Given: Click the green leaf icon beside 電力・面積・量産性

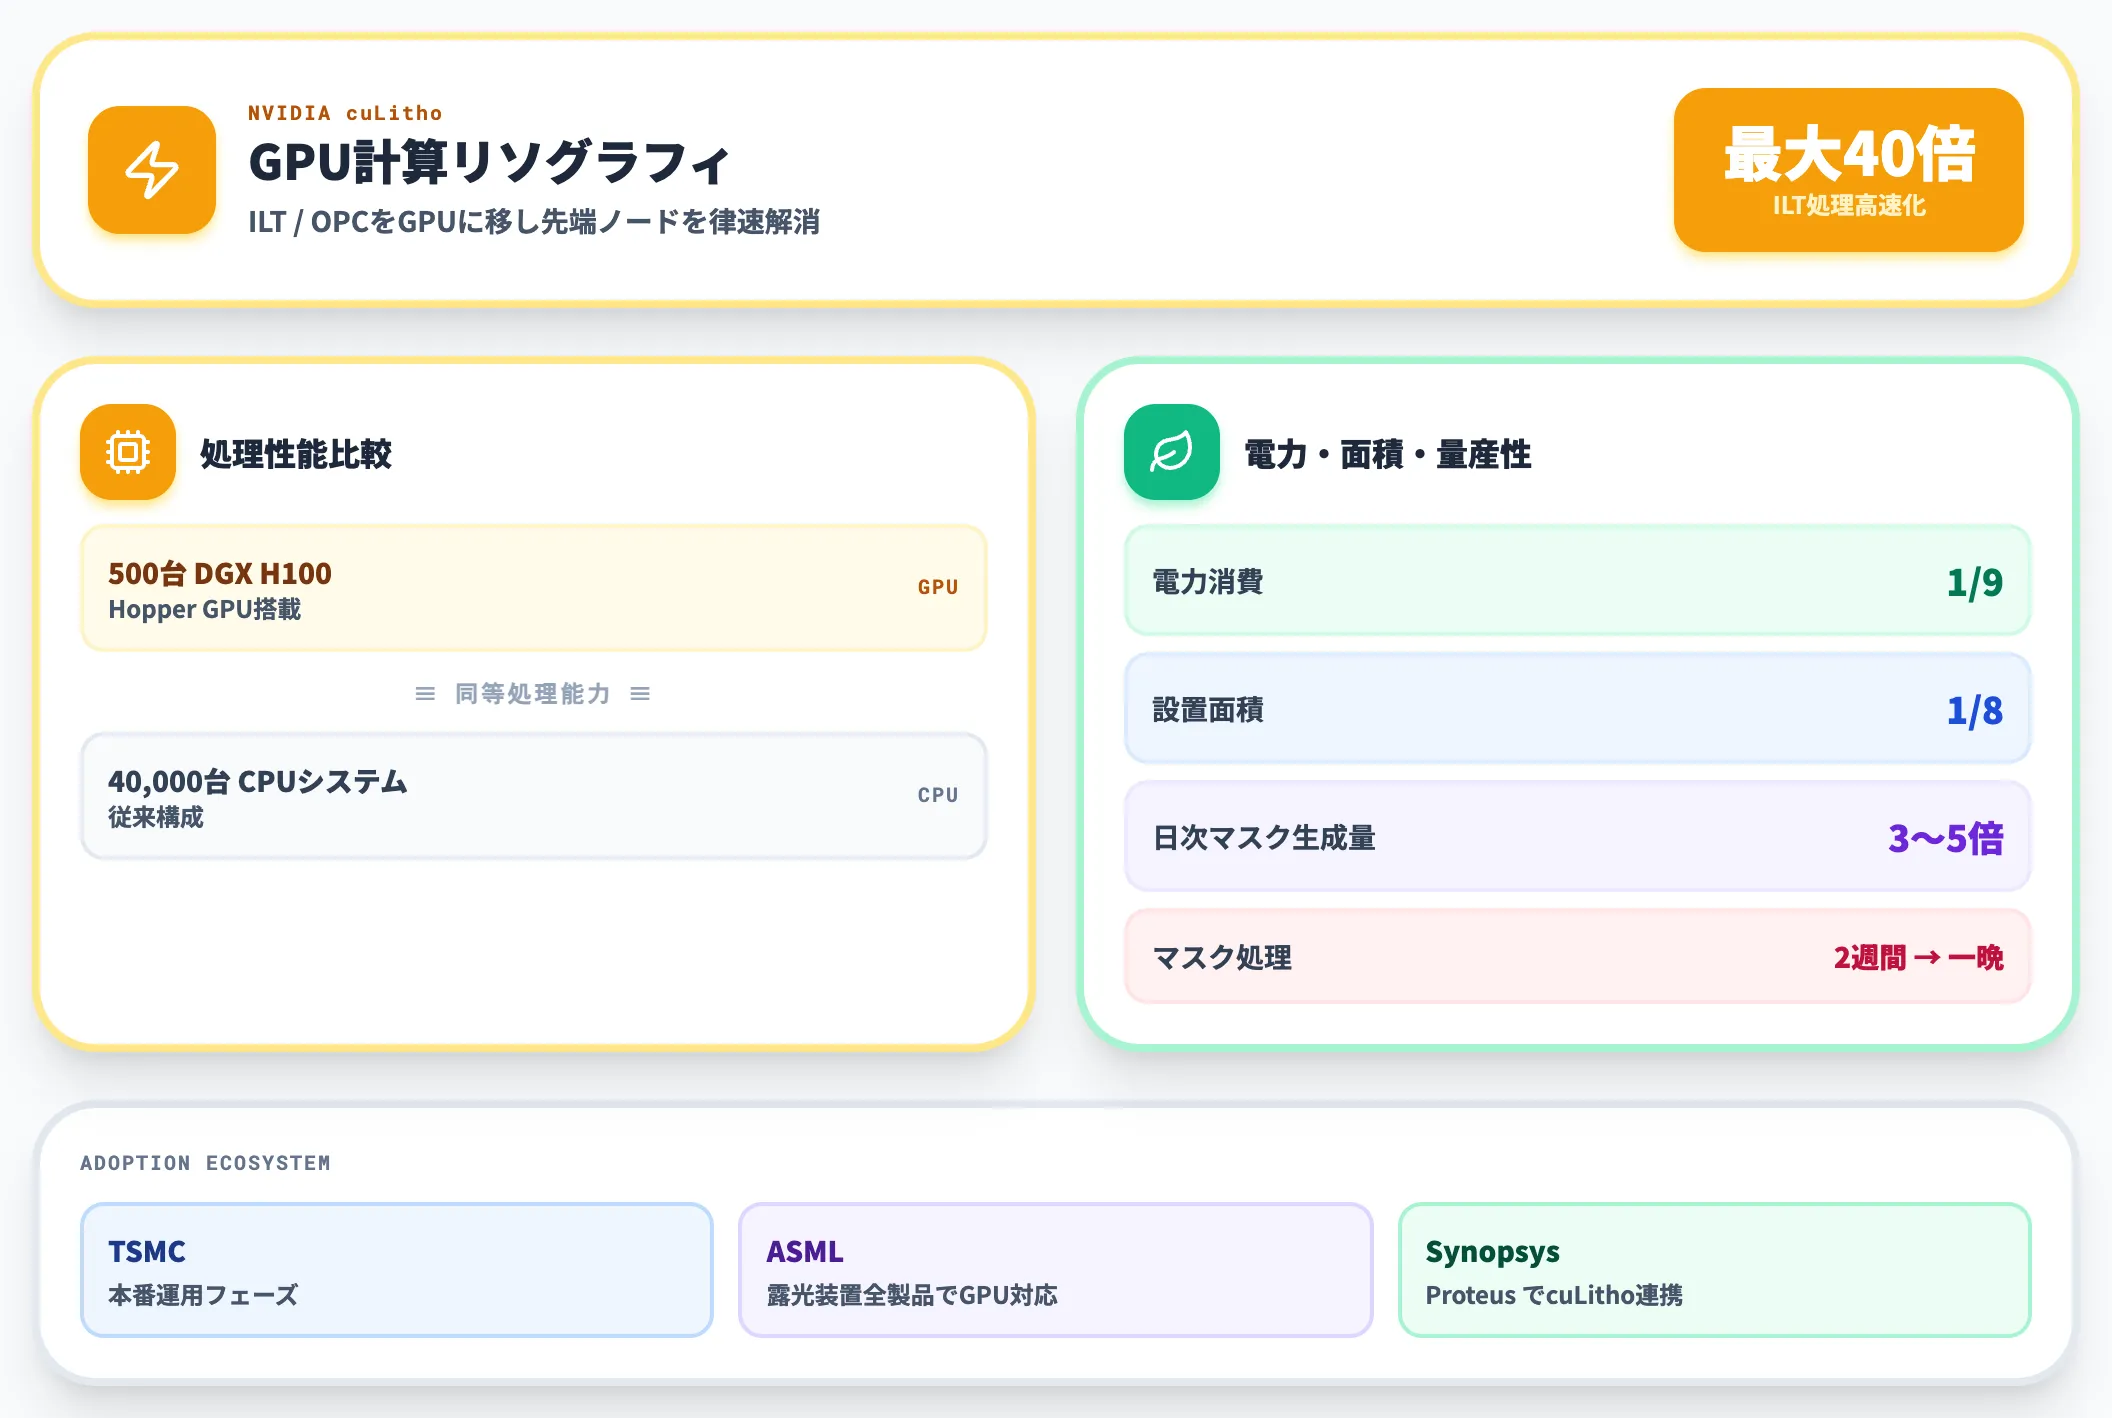Looking at the screenshot, I should pos(1172,452).
